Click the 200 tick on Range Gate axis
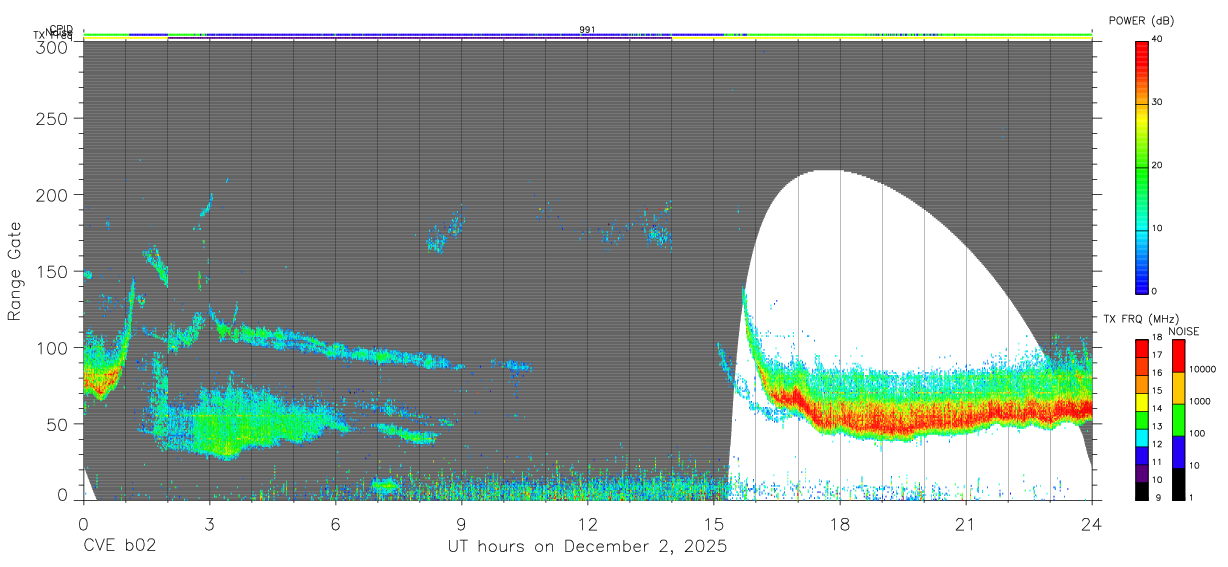Screen dimensions: 1228x567 (53, 194)
